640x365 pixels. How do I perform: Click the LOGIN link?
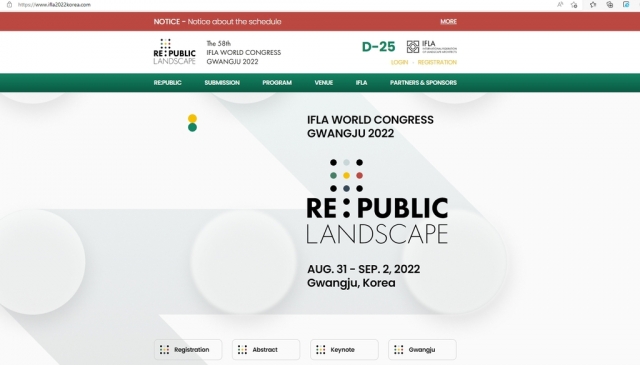(x=399, y=62)
